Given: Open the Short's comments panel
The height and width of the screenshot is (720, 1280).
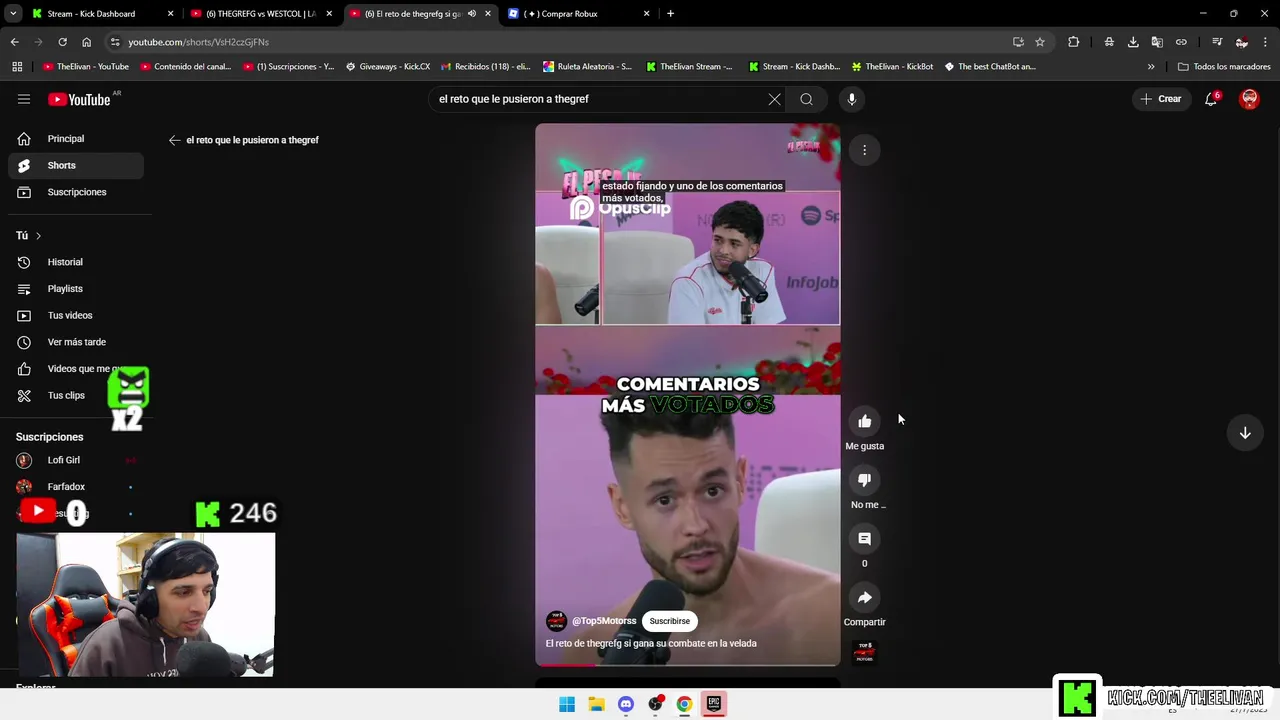Looking at the screenshot, I should coord(865,539).
